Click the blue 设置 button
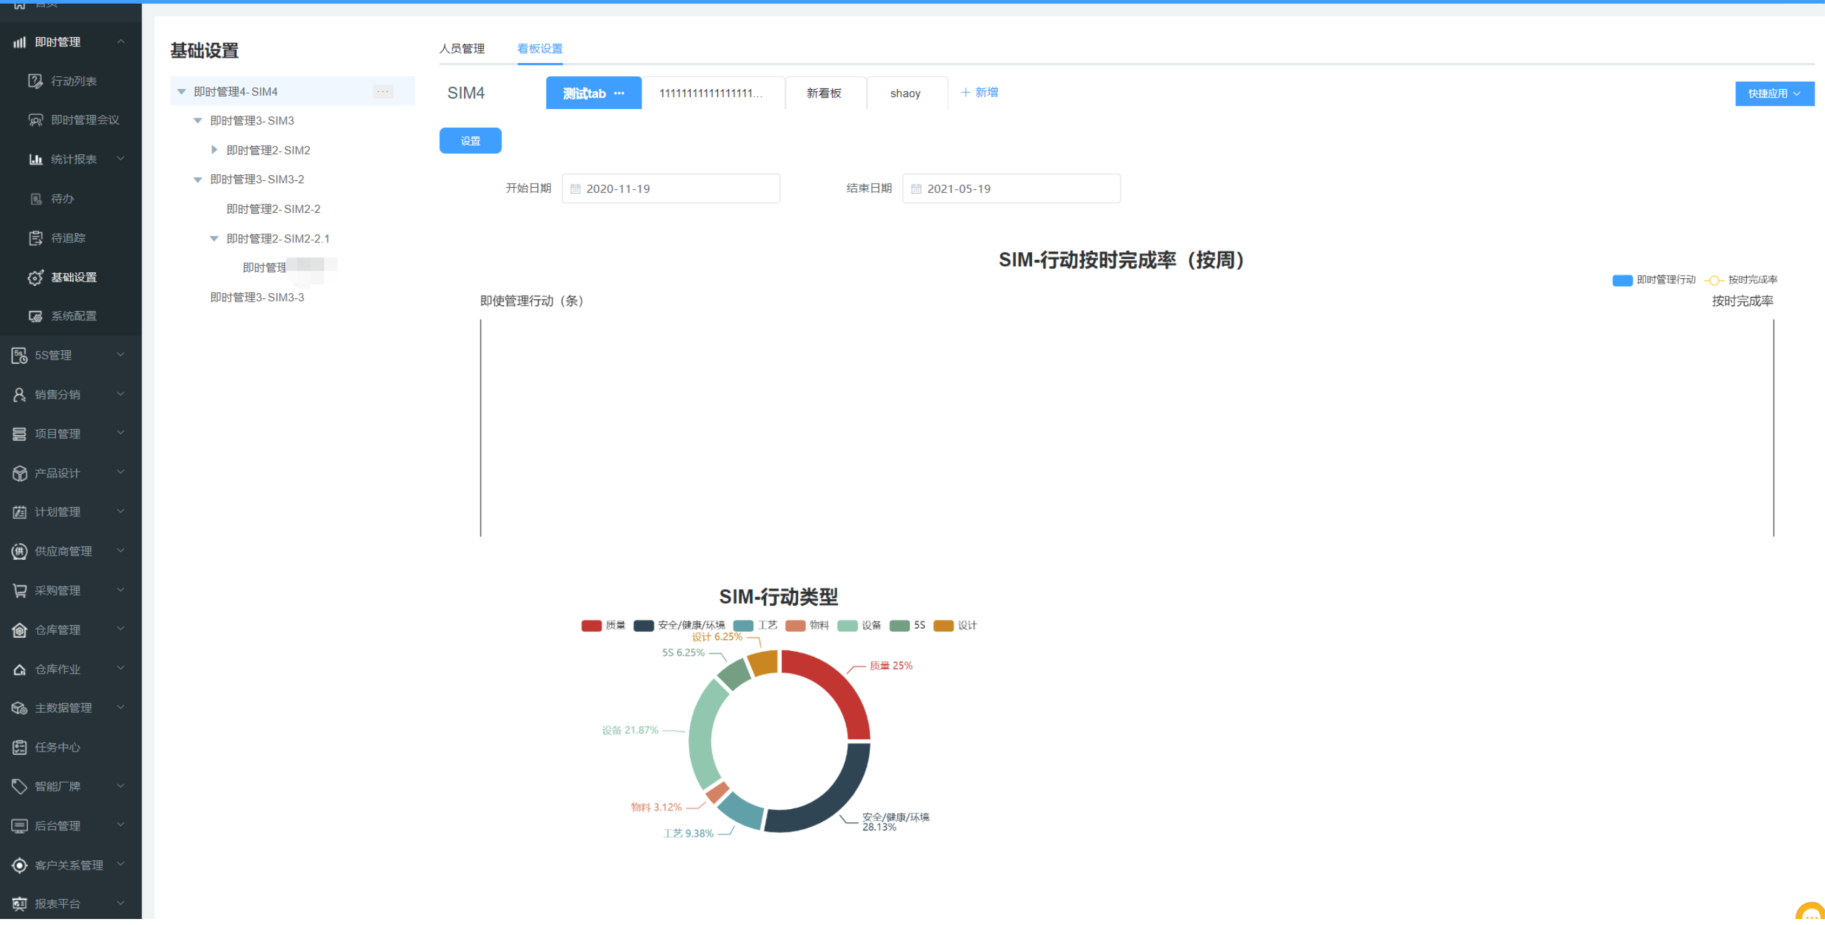 (x=470, y=141)
